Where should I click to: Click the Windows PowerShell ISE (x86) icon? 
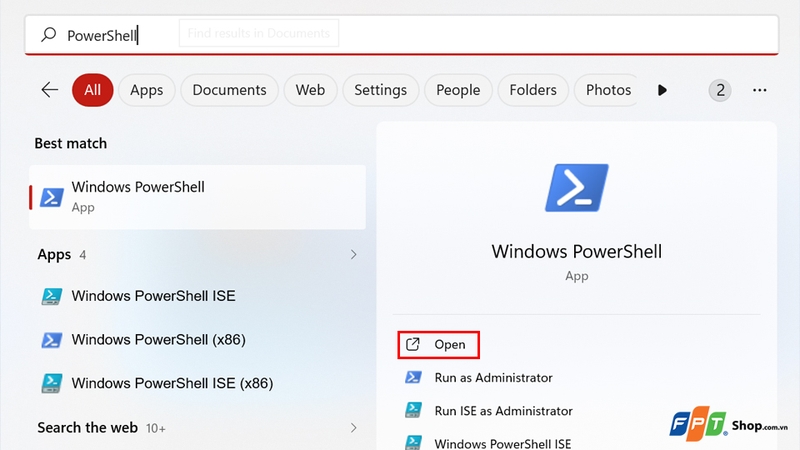coord(52,383)
